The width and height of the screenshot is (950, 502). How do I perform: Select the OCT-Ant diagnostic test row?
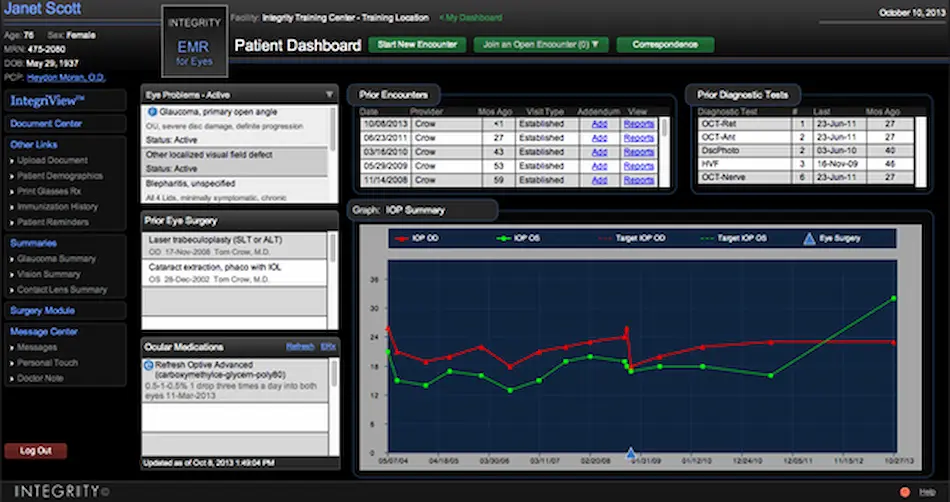[x=806, y=137]
